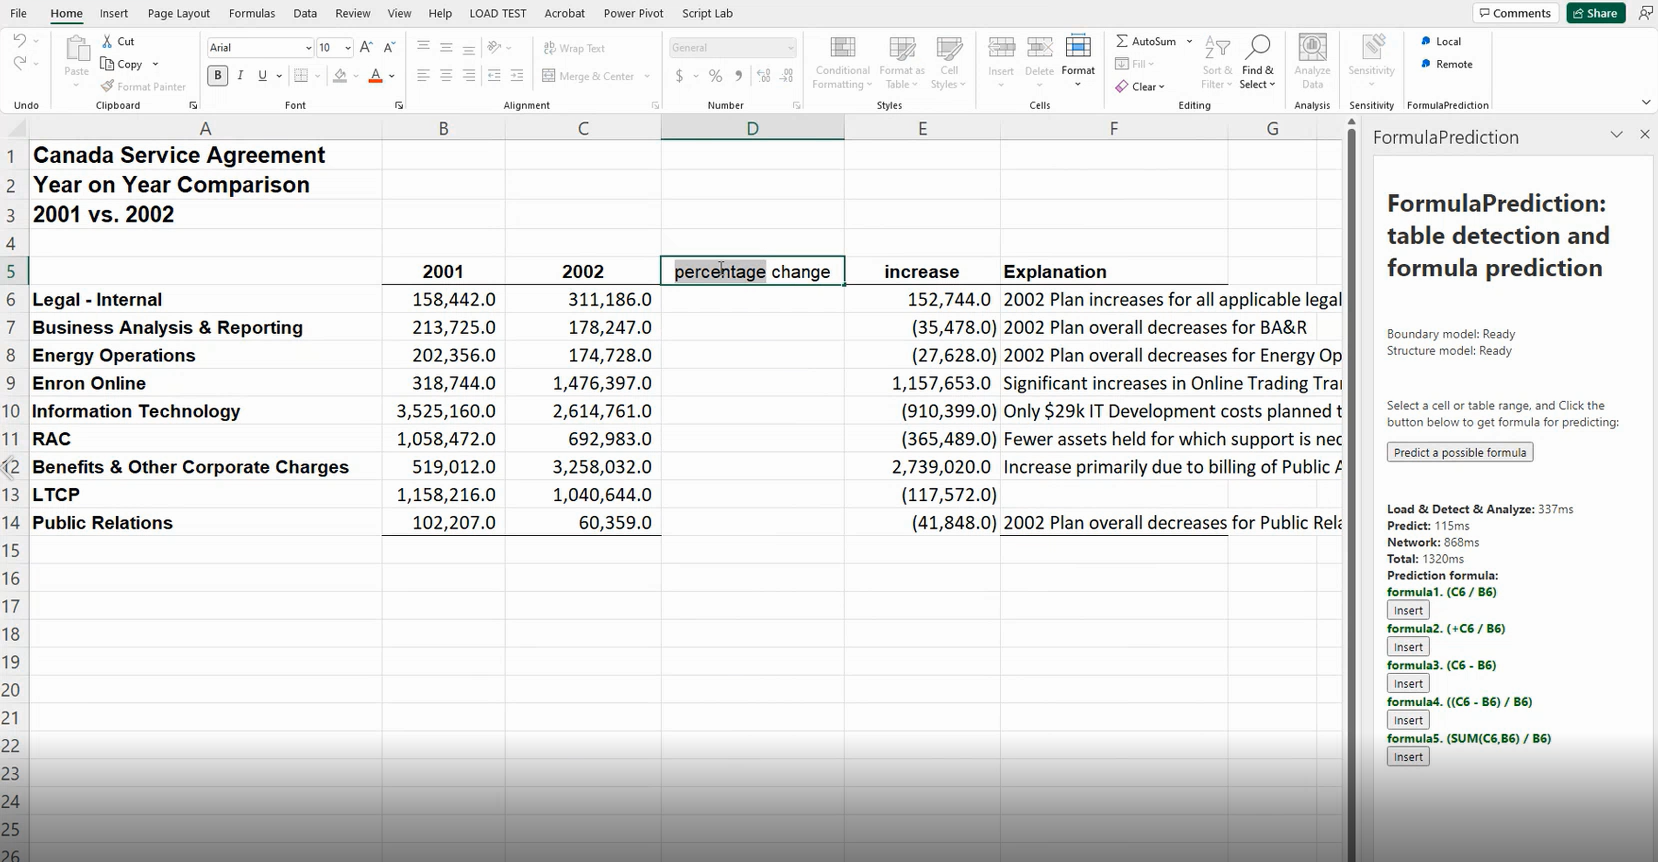Click Merge & Center

coord(588,76)
